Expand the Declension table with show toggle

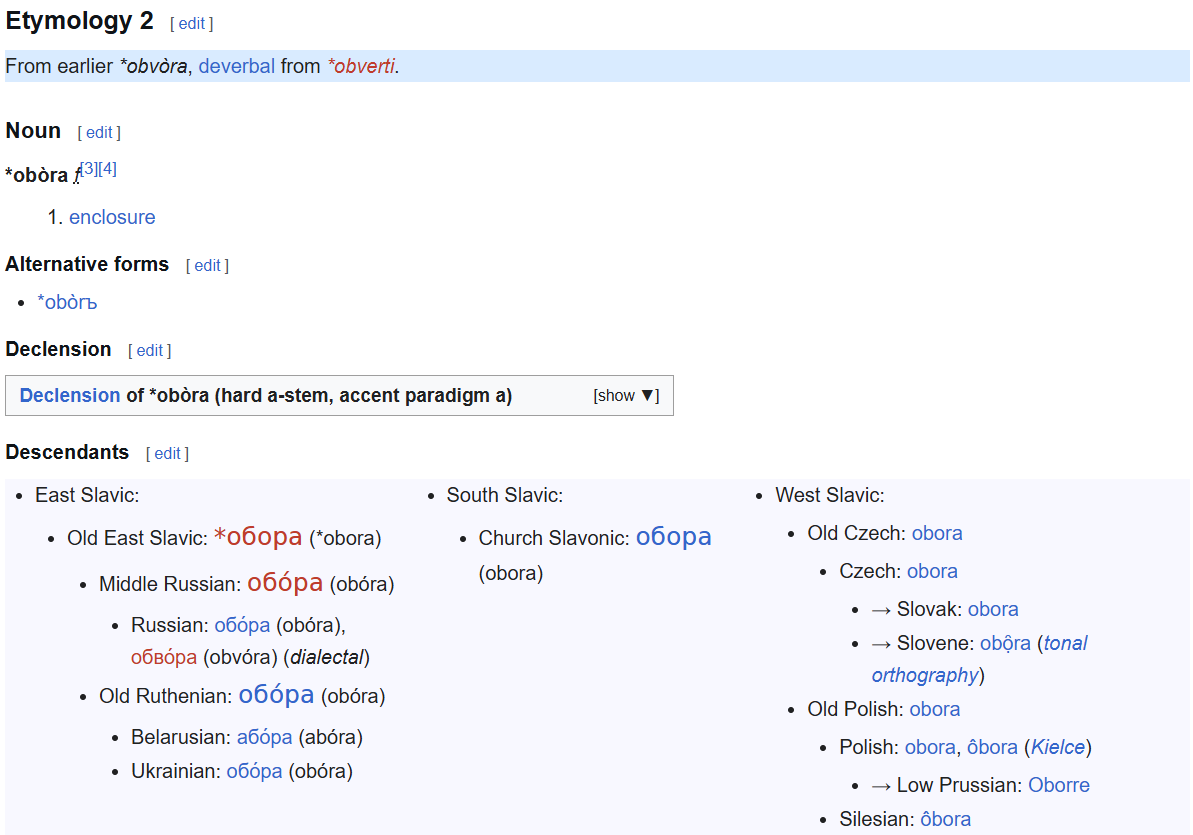point(626,396)
